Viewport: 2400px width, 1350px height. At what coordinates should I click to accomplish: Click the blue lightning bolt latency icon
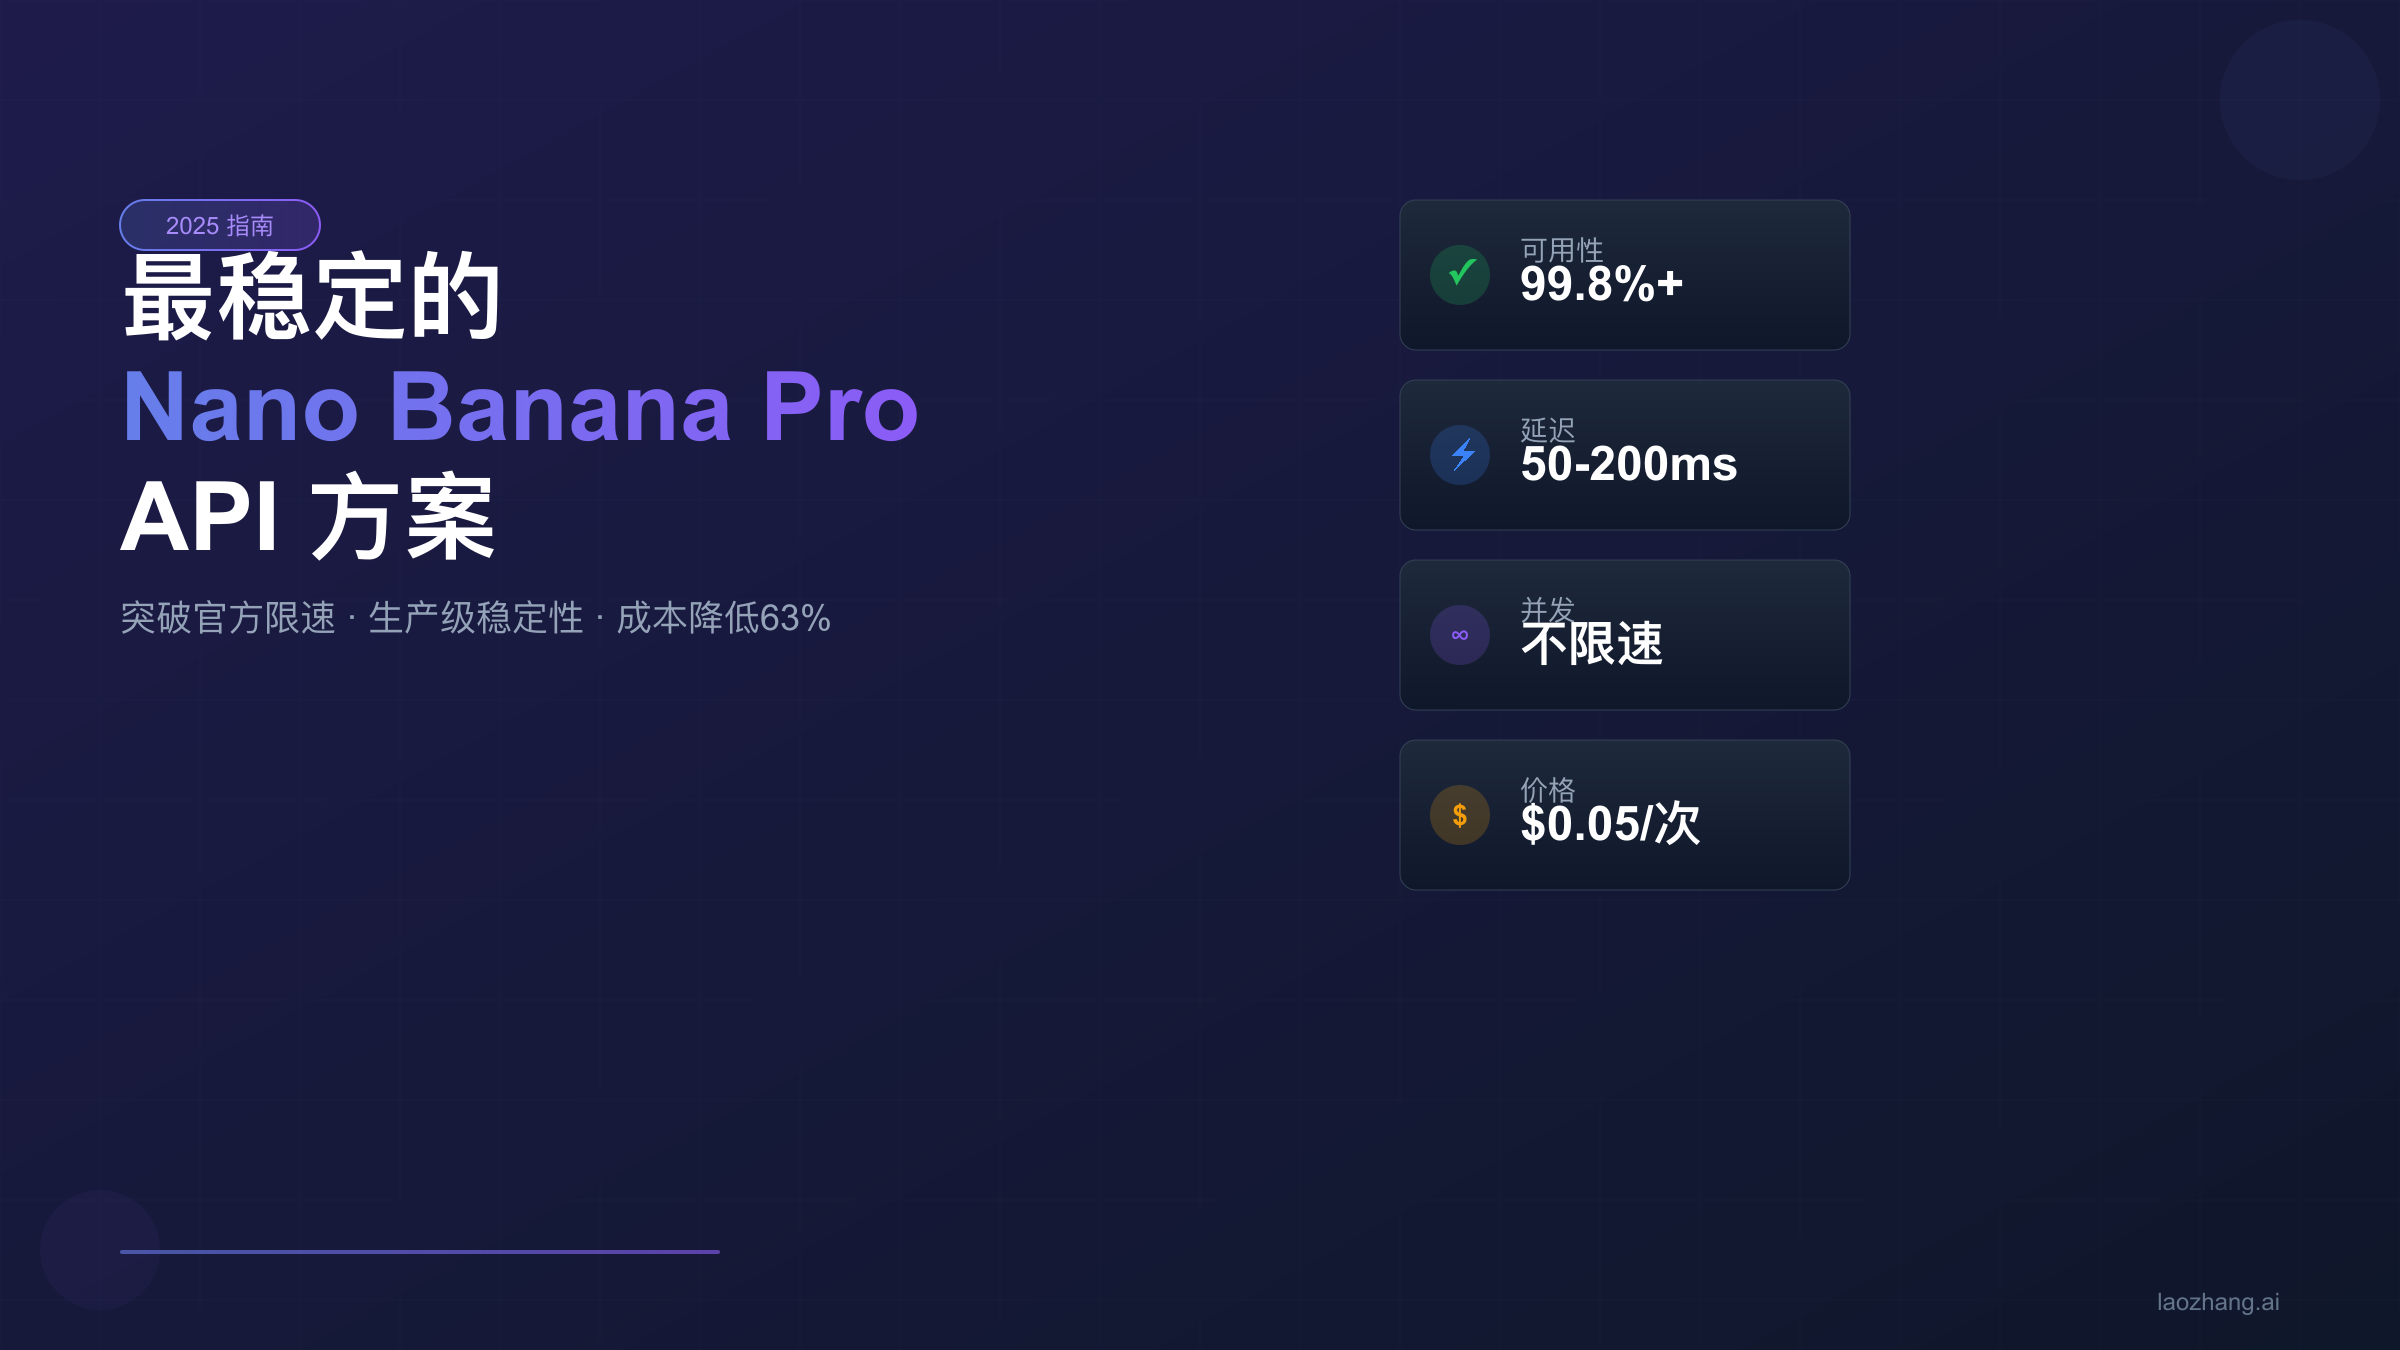(1460, 455)
